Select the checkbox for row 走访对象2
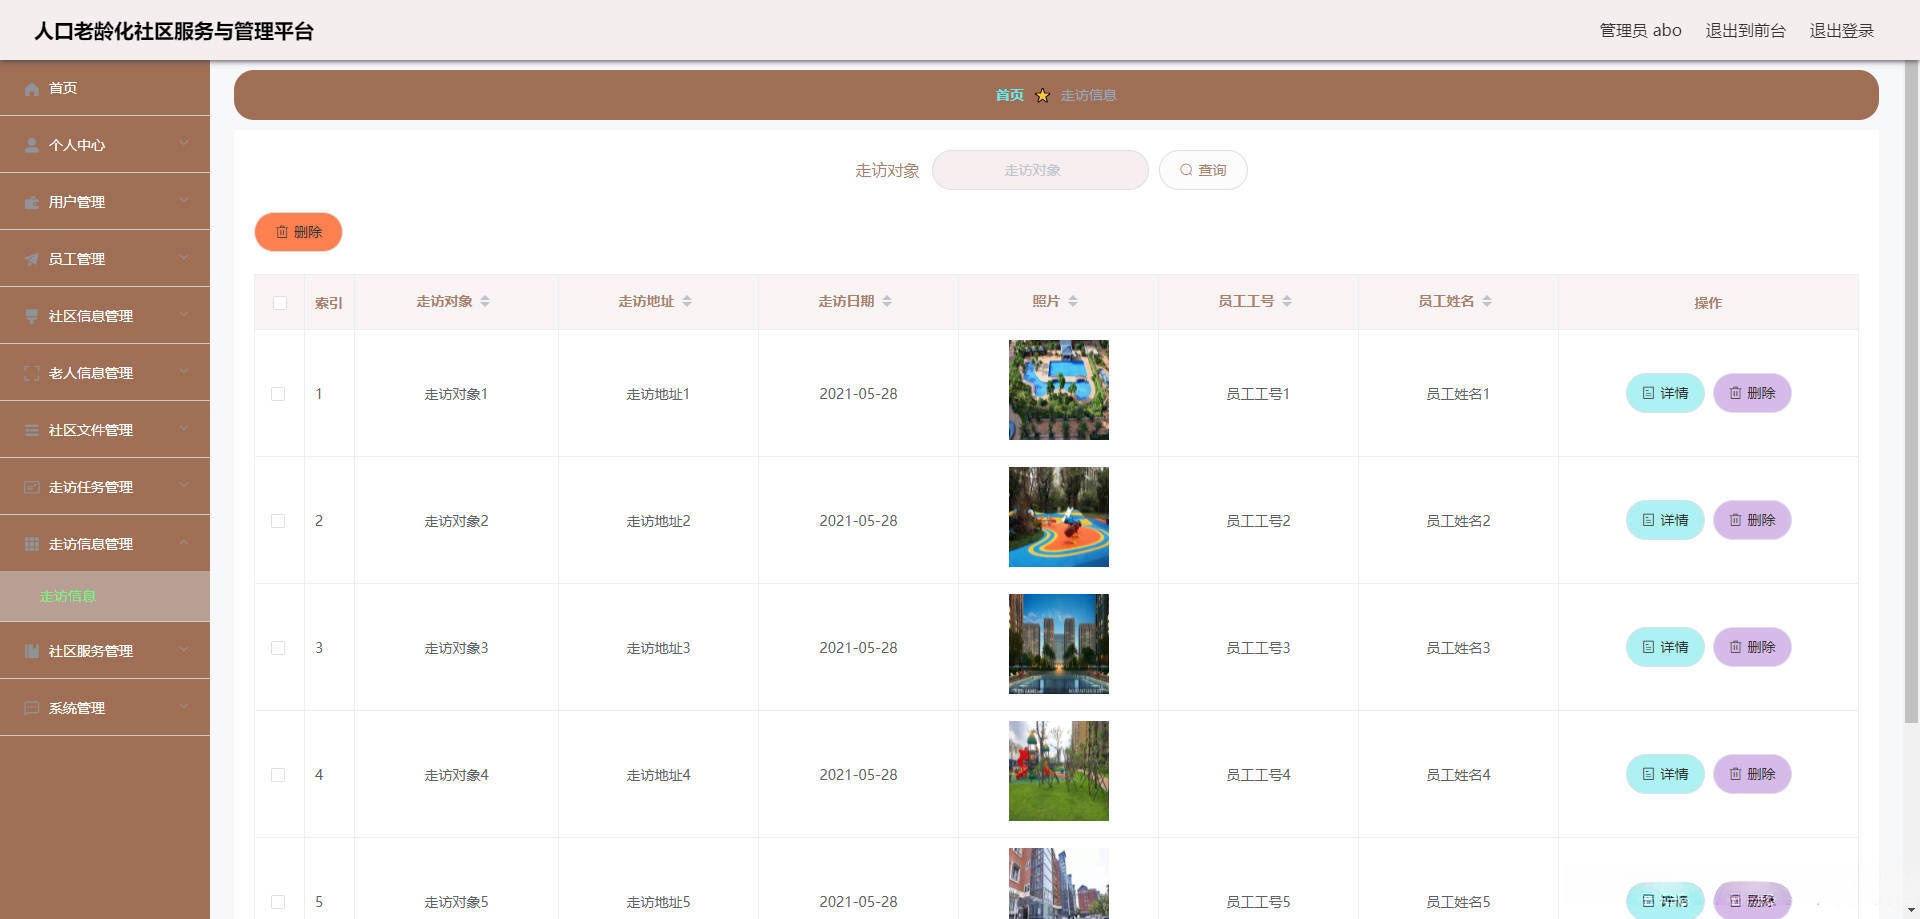The width and height of the screenshot is (1920, 919). pos(278,521)
